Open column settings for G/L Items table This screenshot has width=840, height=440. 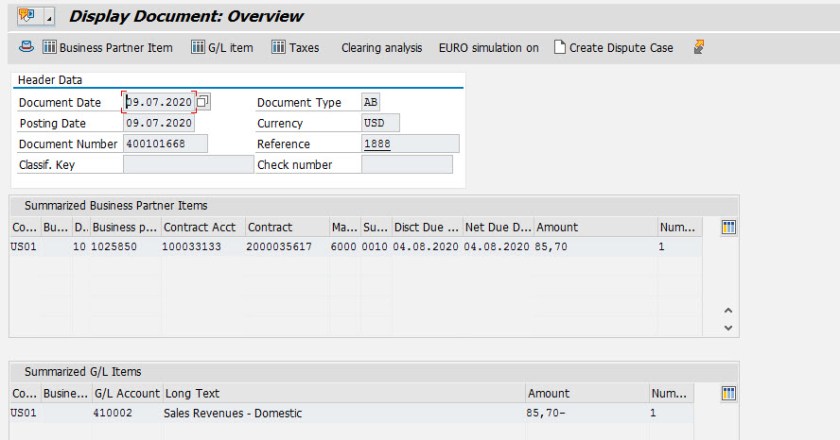click(729, 393)
